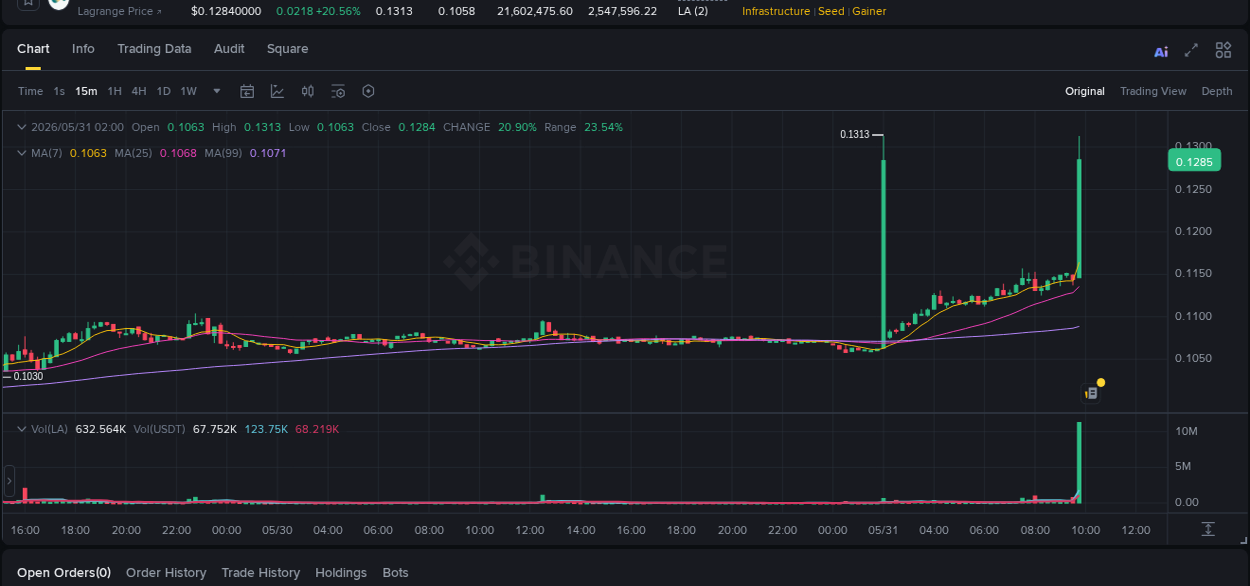Click the Gainer tag link
Viewport: 1250px width, 586px height.
(x=869, y=11)
